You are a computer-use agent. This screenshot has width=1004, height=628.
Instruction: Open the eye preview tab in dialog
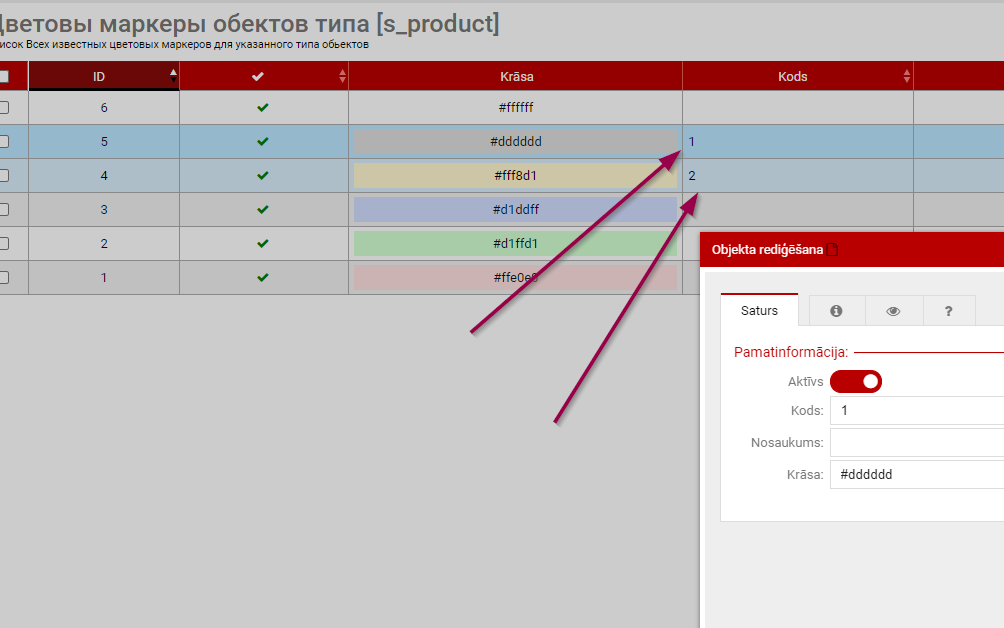pos(893,311)
